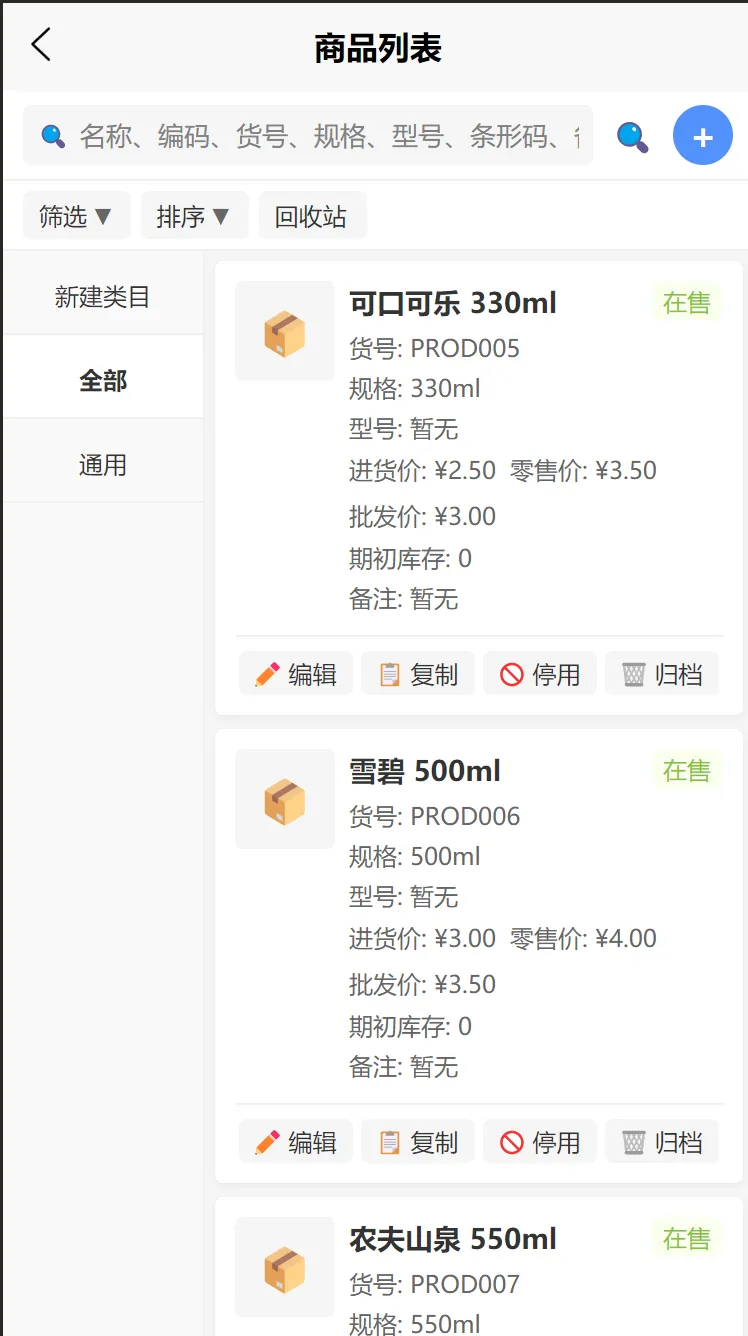
Task: Disable the 可口可乐 330ml product via 停用
Action: click(x=540, y=674)
